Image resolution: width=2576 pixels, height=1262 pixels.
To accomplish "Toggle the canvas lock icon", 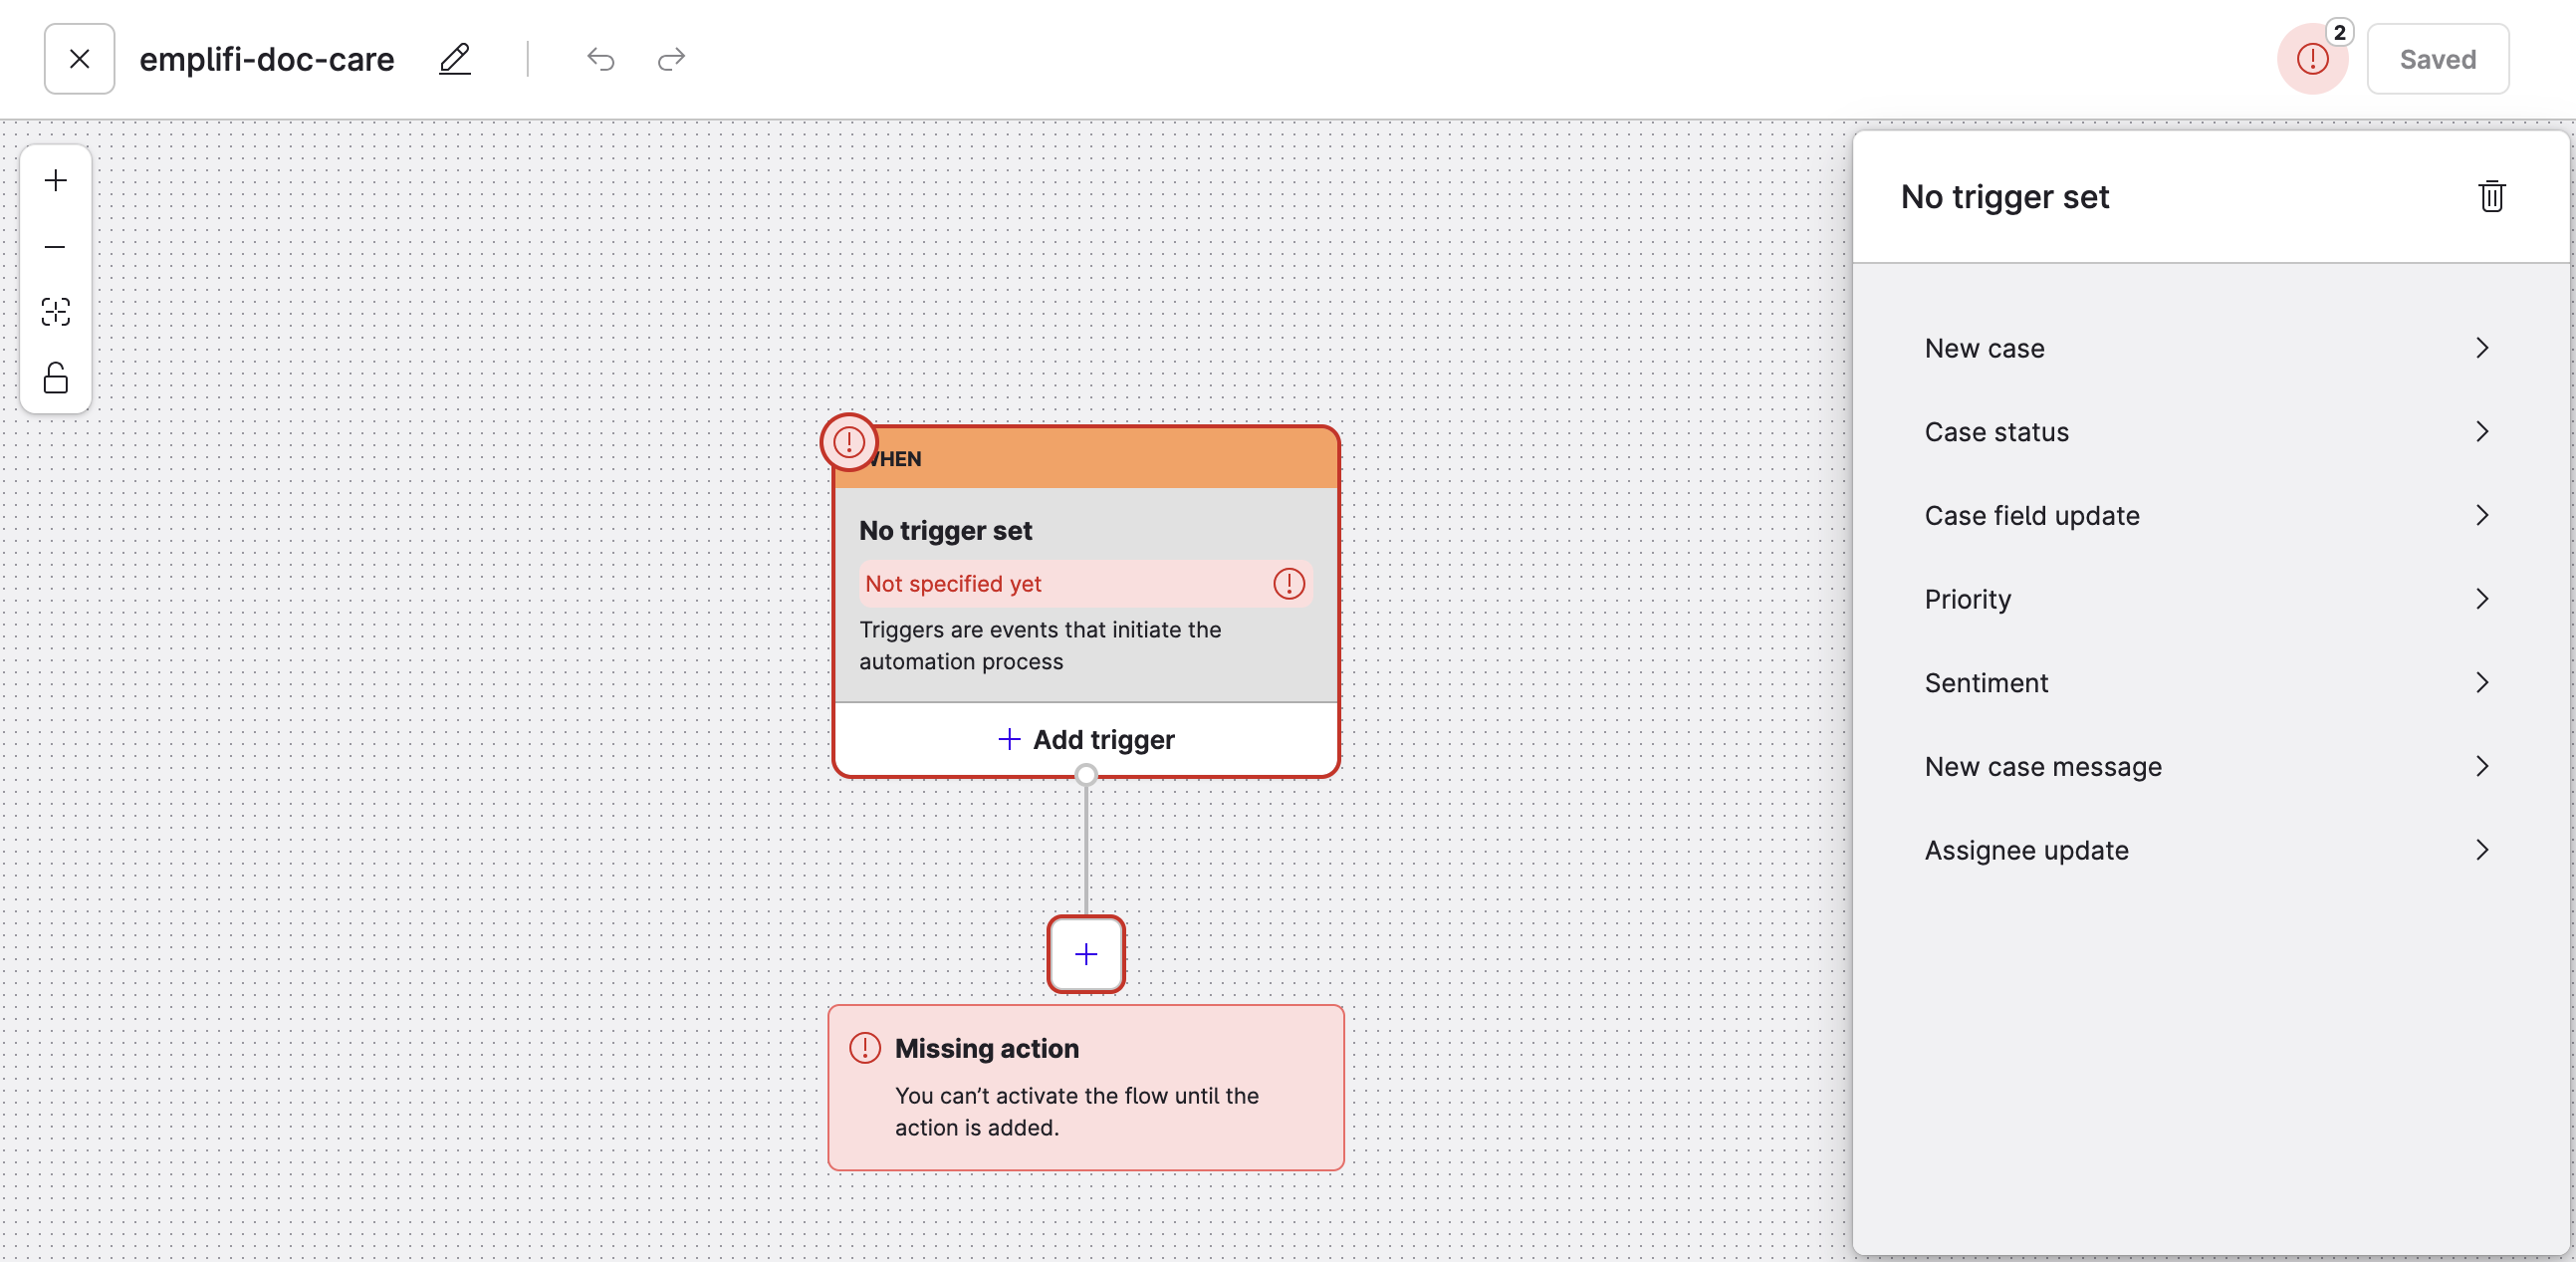I will click(x=56, y=378).
